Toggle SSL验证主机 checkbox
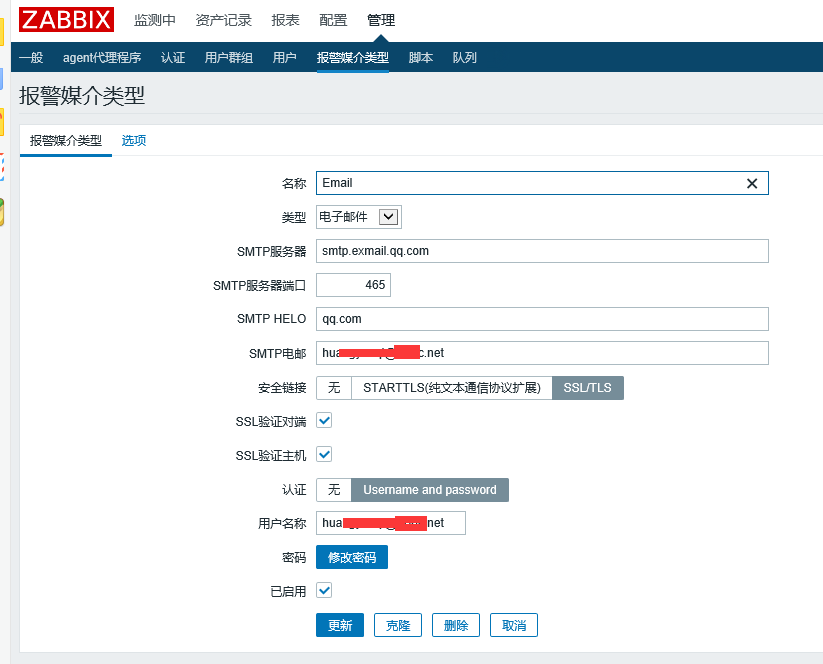The height and width of the screenshot is (664, 823). [324, 455]
